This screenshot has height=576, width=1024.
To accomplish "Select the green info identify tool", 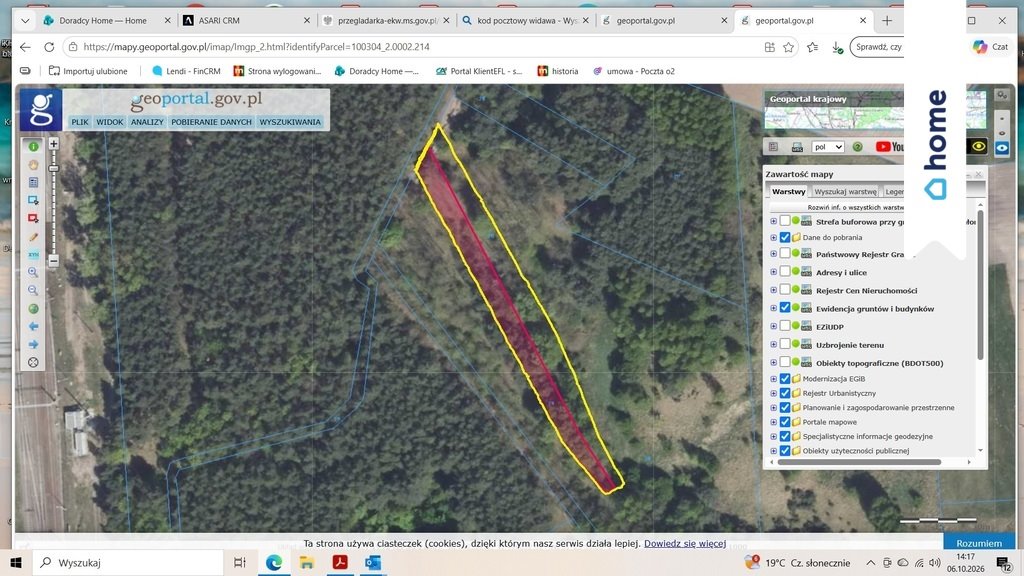I will tap(33, 146).
